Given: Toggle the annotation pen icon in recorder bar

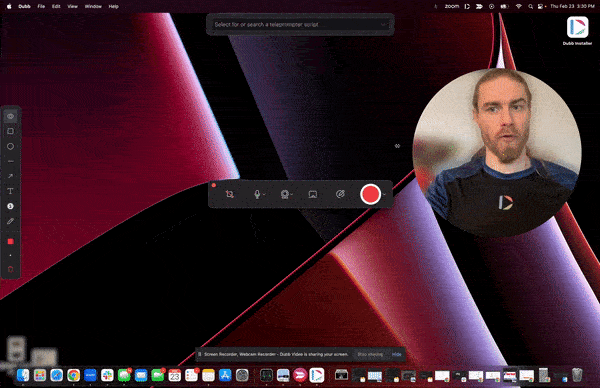Looking at the screenshot, I should pyautogui.click(x=340, y=194).
